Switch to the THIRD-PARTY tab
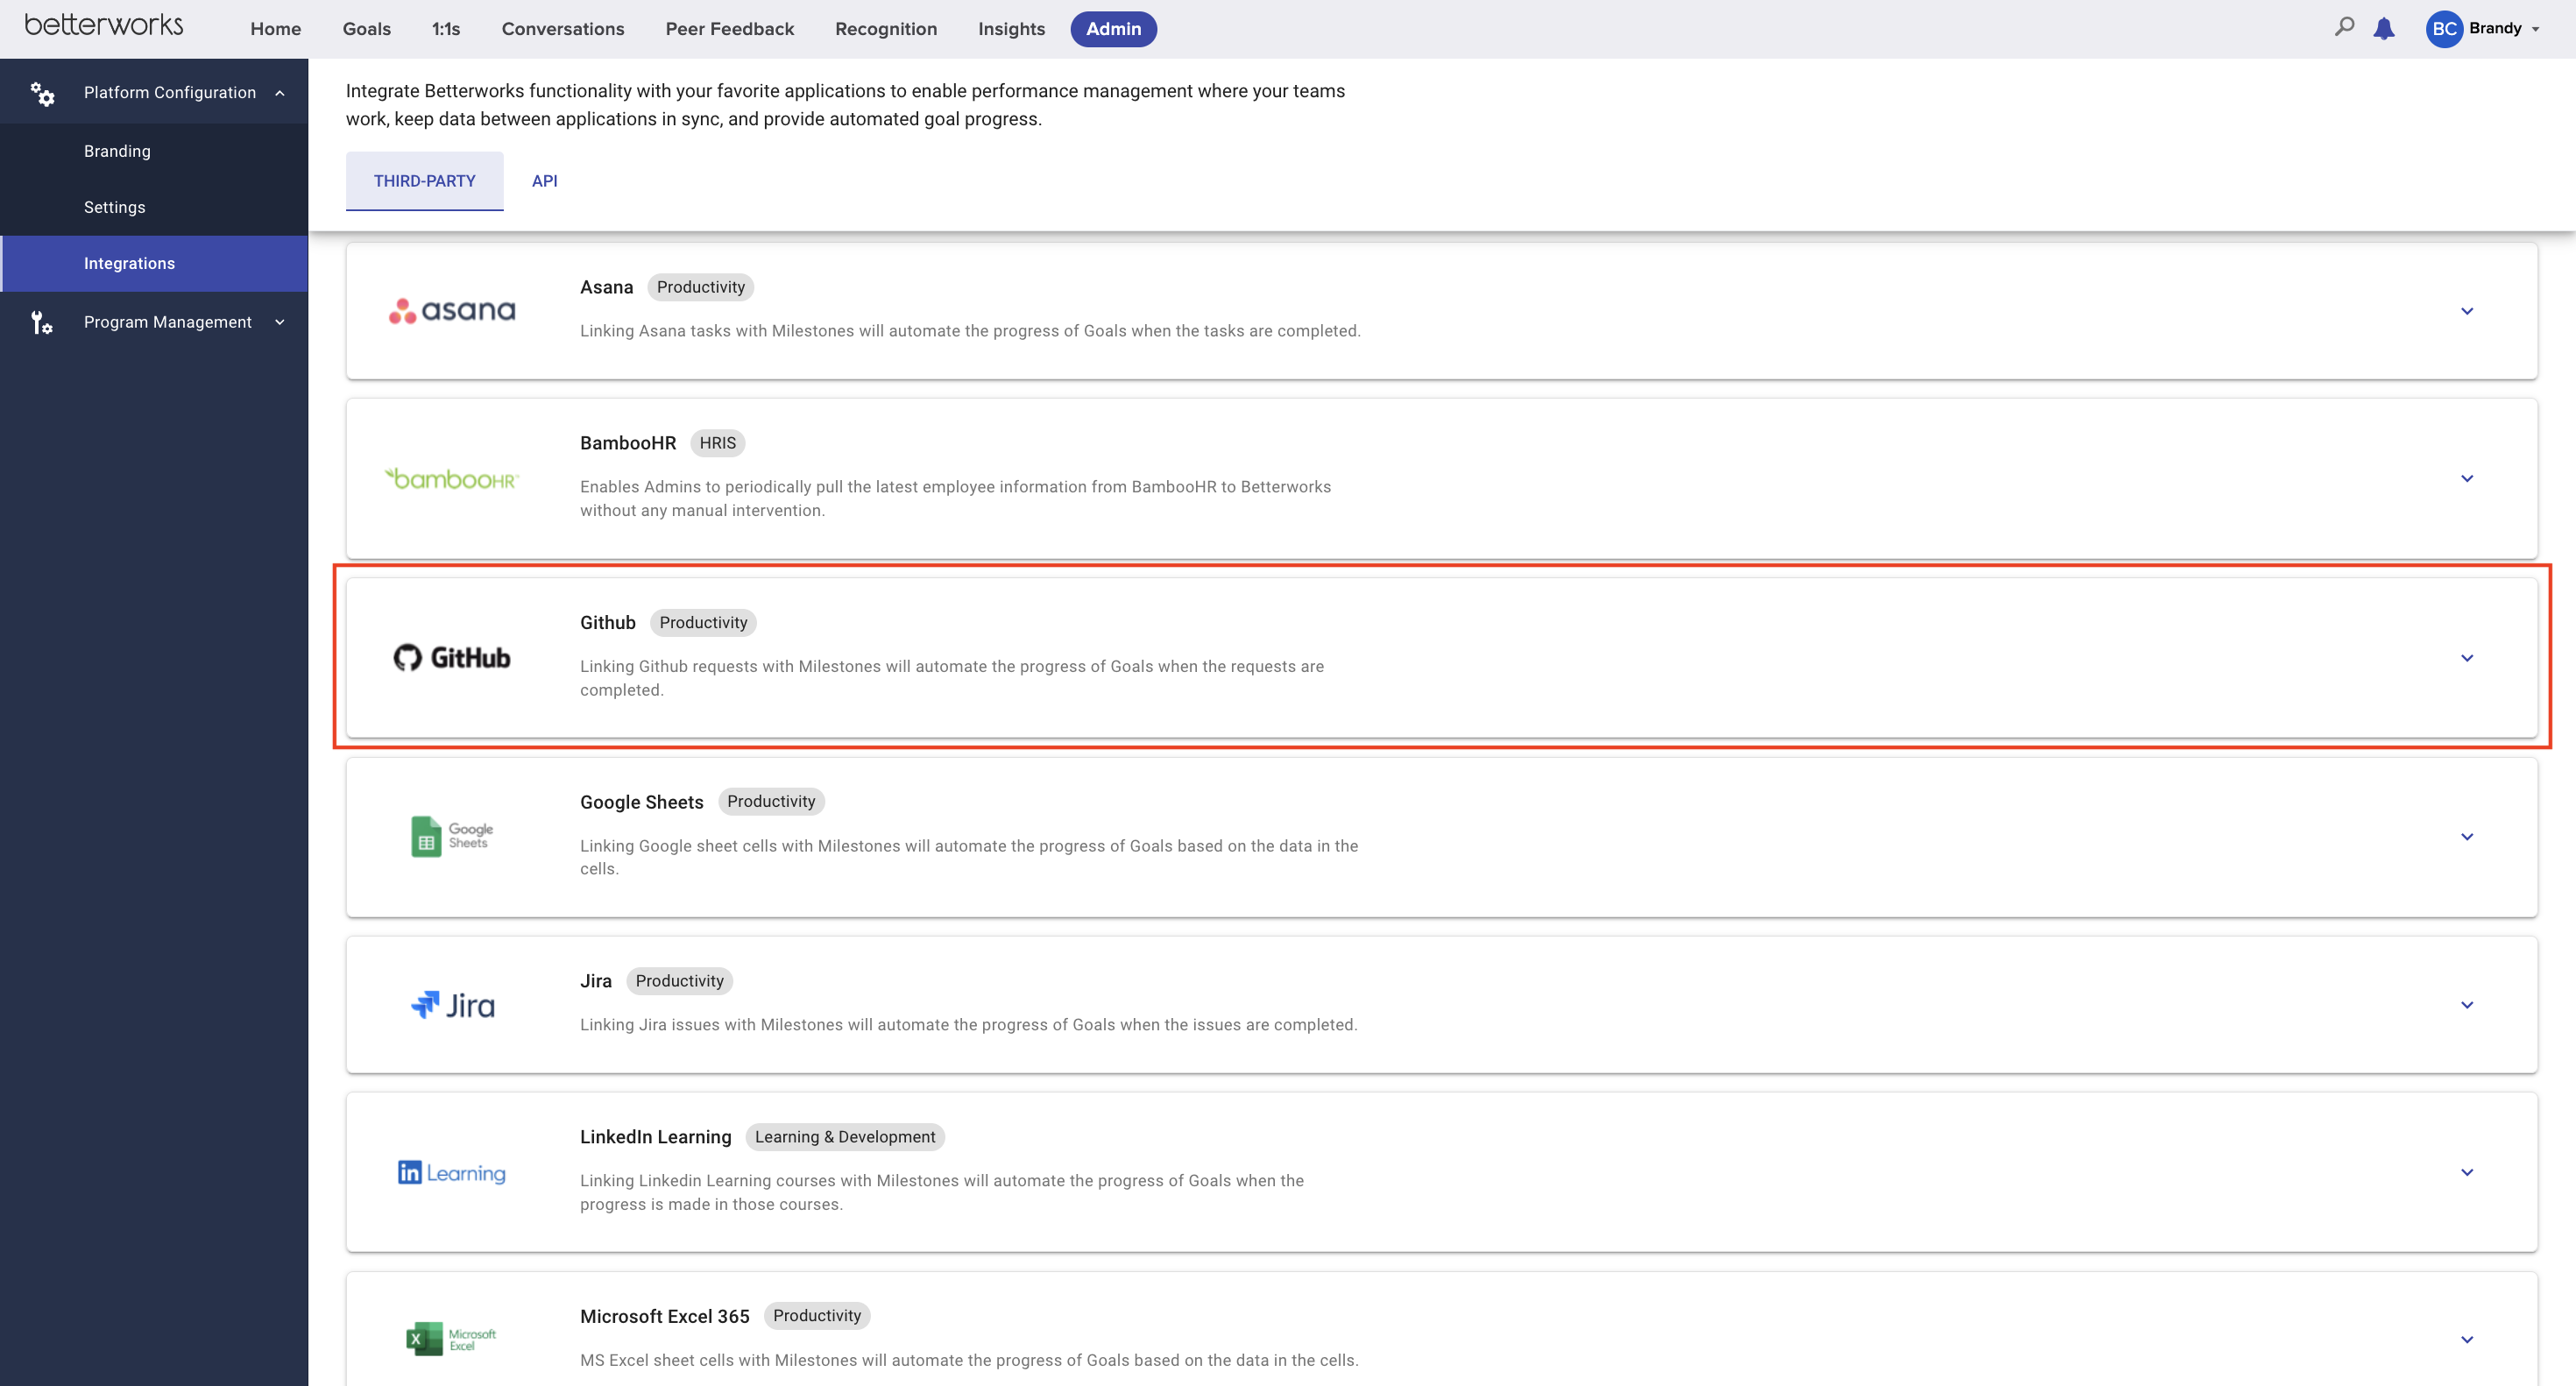Screen dimensions: 2576x1386 pos(424,181)
